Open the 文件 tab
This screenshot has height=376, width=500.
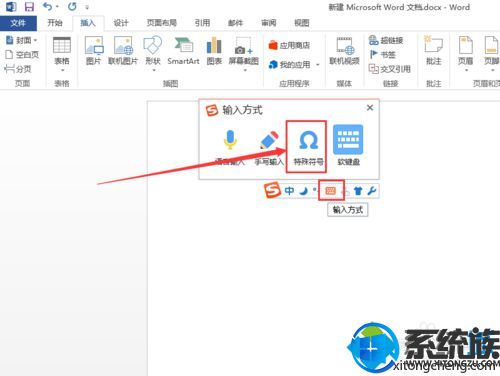(x=18, y=23)
